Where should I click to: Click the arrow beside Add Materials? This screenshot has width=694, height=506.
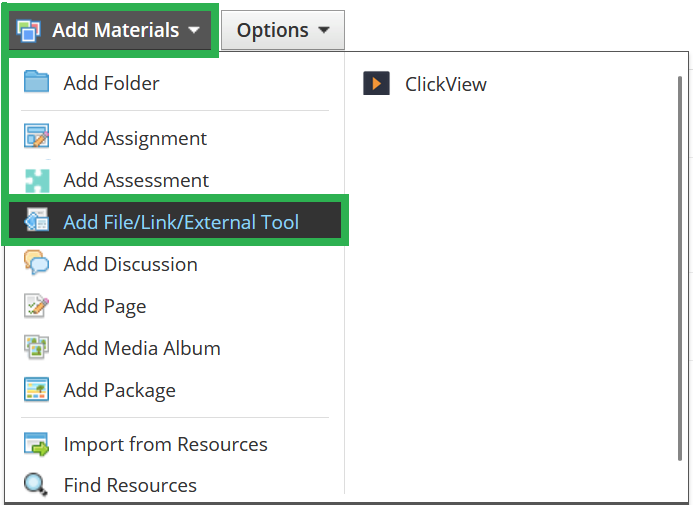point(194,30)
